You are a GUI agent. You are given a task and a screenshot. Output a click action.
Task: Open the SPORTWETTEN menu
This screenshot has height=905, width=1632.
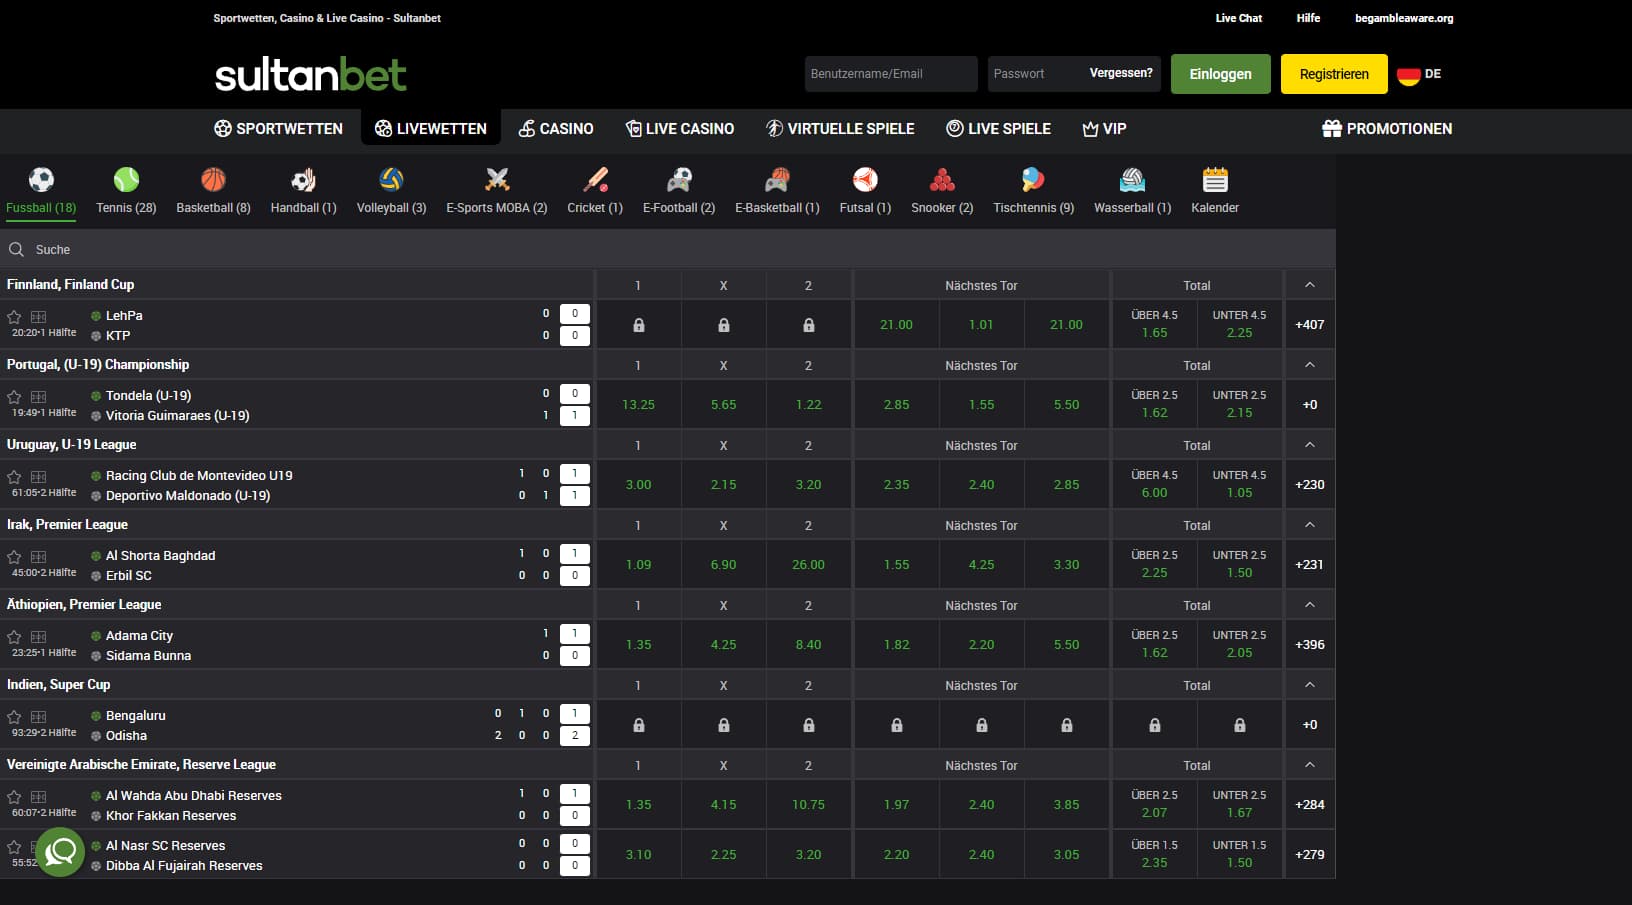[x=278, y=129]
